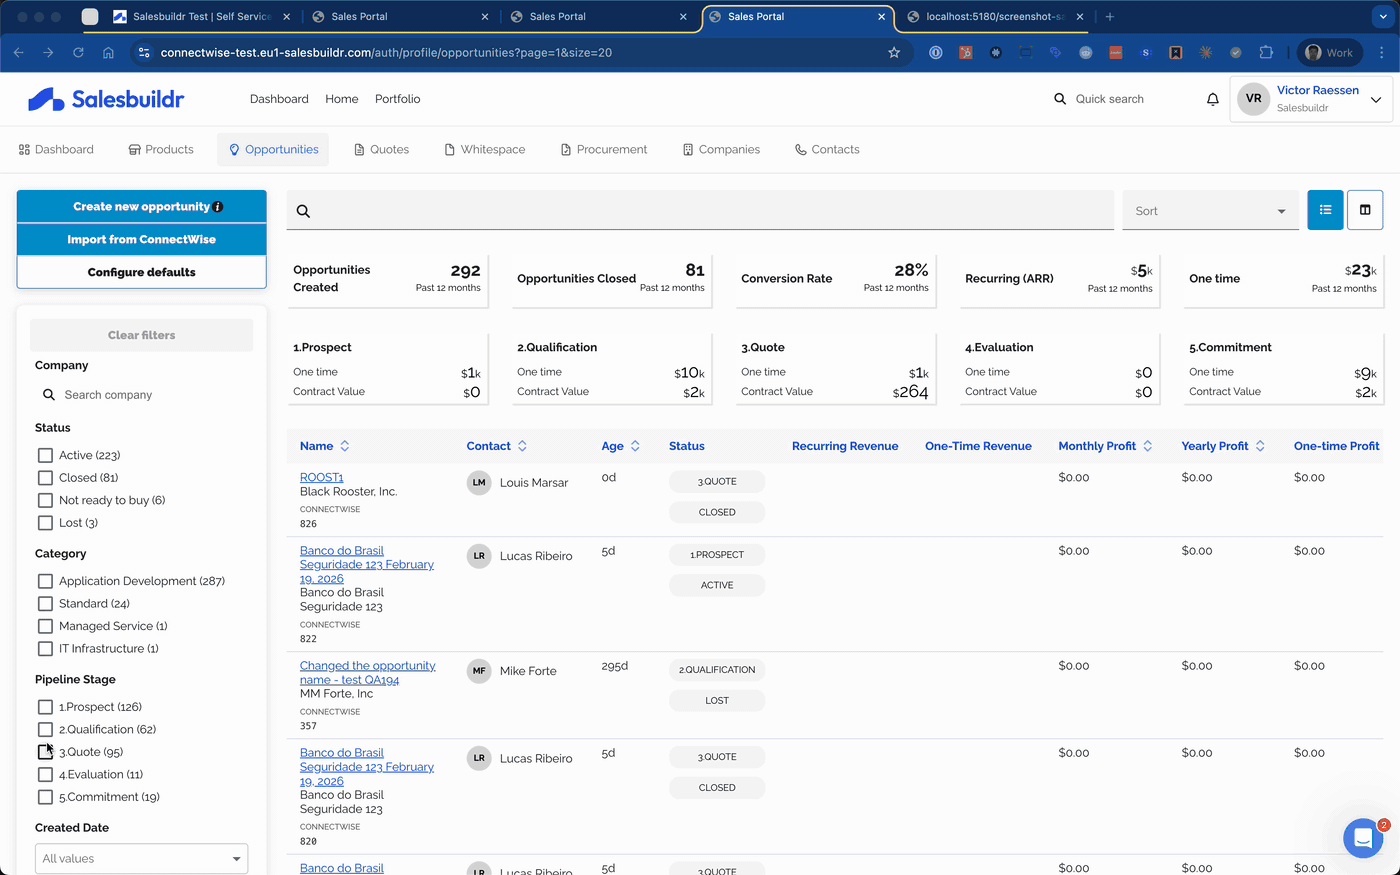This screenshot has width=1400, height=875.
Task: Open a new browser tab with plus icon
Action: coord(1110,16)
